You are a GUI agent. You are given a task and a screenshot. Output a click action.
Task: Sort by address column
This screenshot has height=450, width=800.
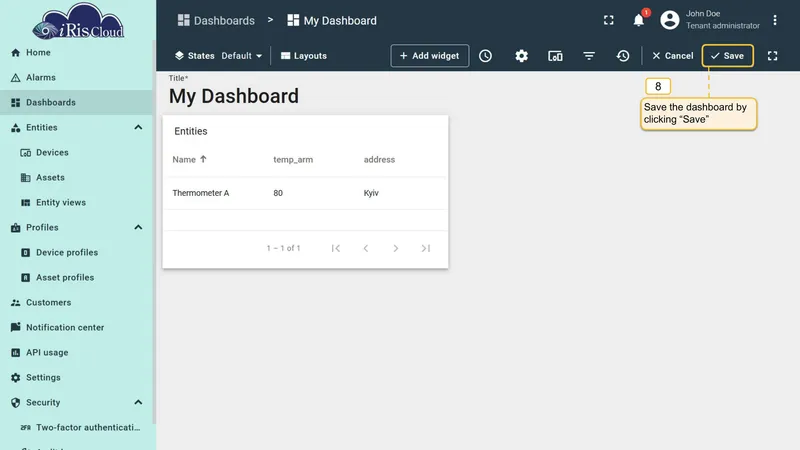point(379,160)
